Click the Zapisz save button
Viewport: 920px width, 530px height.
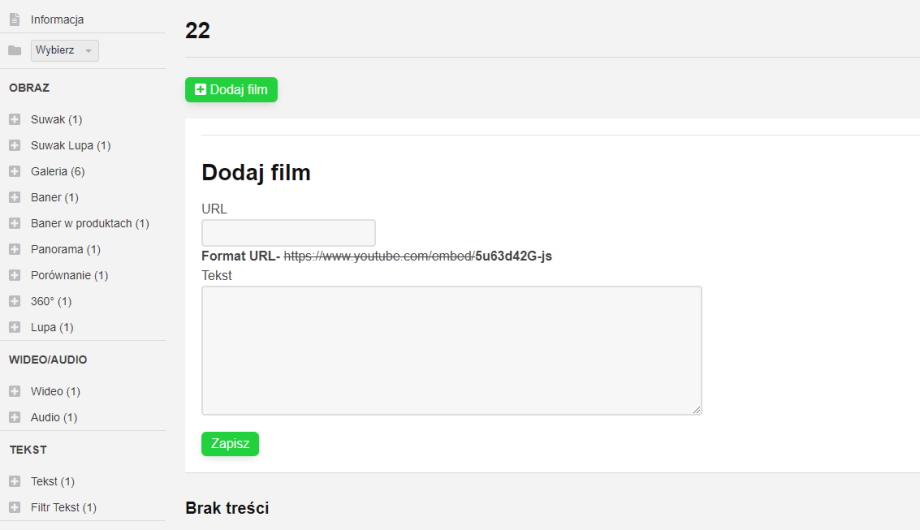[230, 444]
